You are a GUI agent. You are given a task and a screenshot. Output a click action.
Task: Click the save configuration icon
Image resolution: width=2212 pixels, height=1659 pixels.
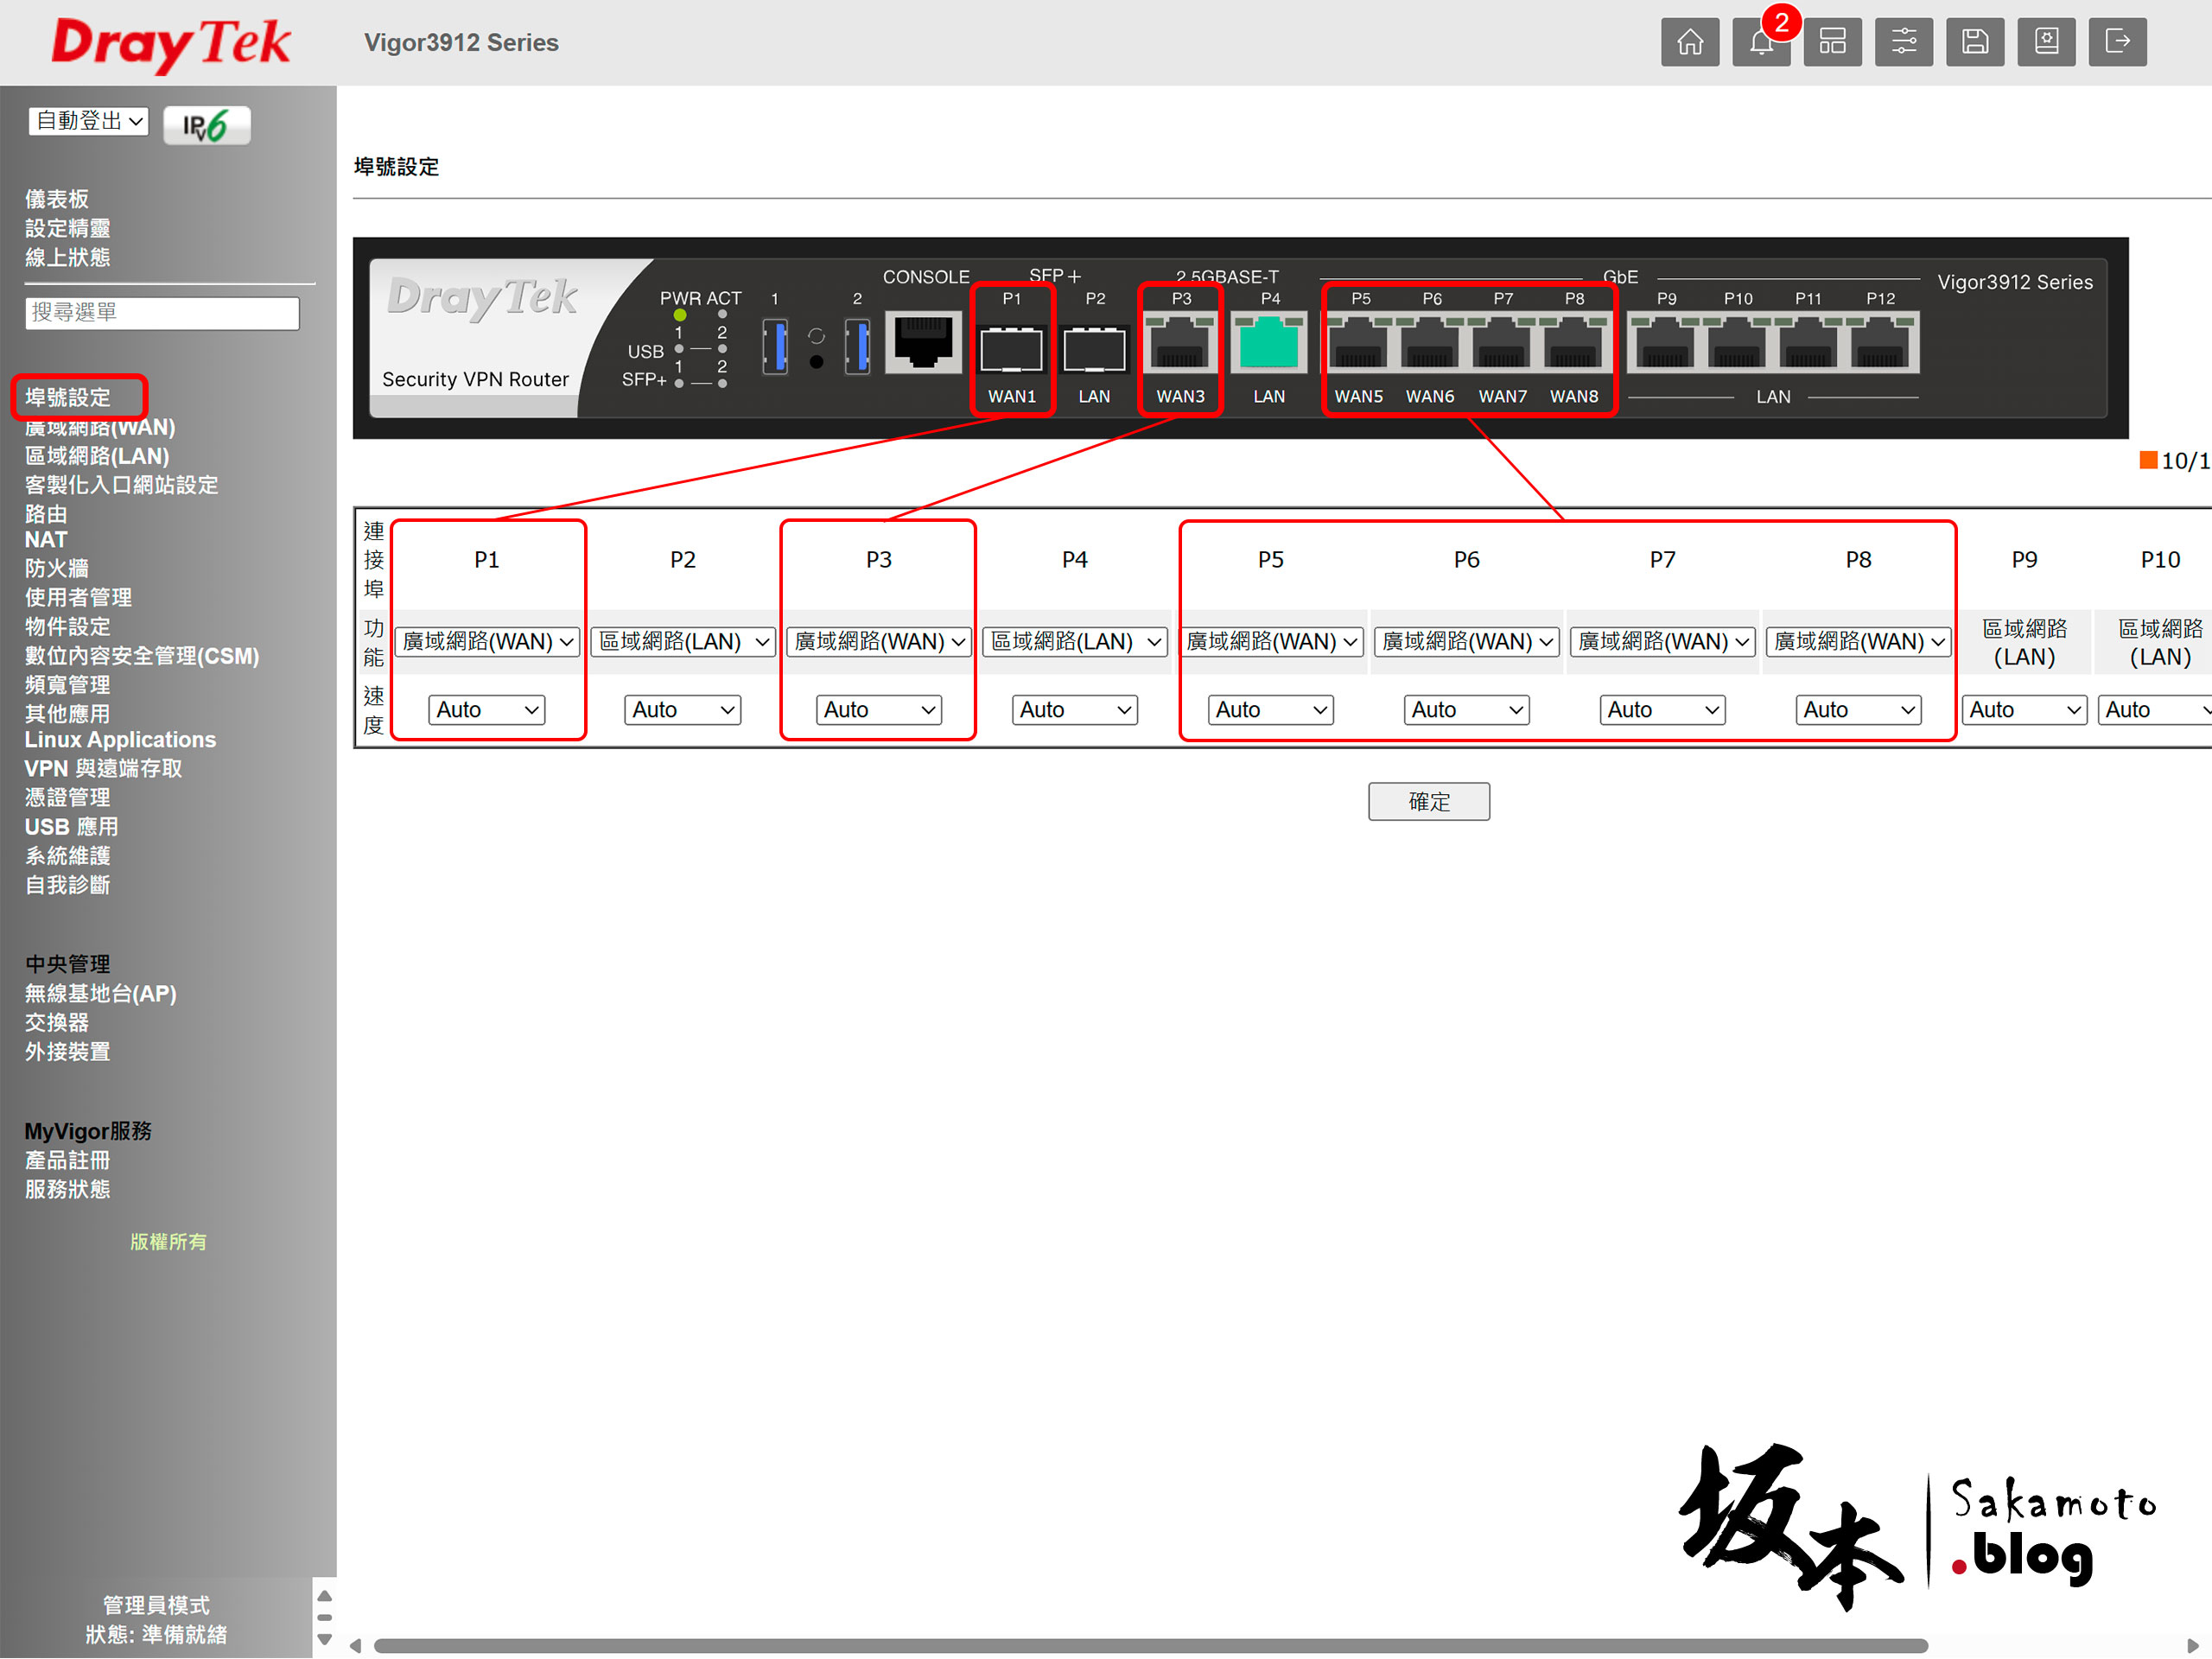click(1975, 42)
